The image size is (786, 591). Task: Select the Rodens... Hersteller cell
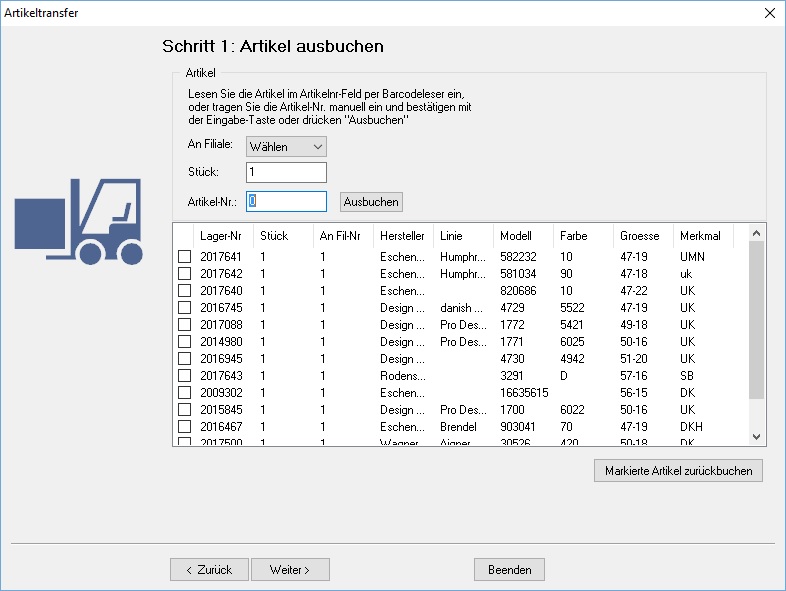(403, 376)
